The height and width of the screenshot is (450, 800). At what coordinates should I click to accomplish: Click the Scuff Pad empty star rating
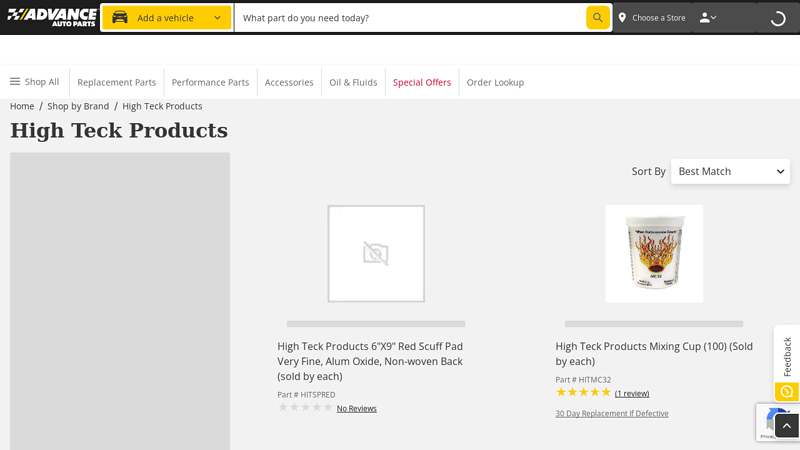(x=305, y=407)
